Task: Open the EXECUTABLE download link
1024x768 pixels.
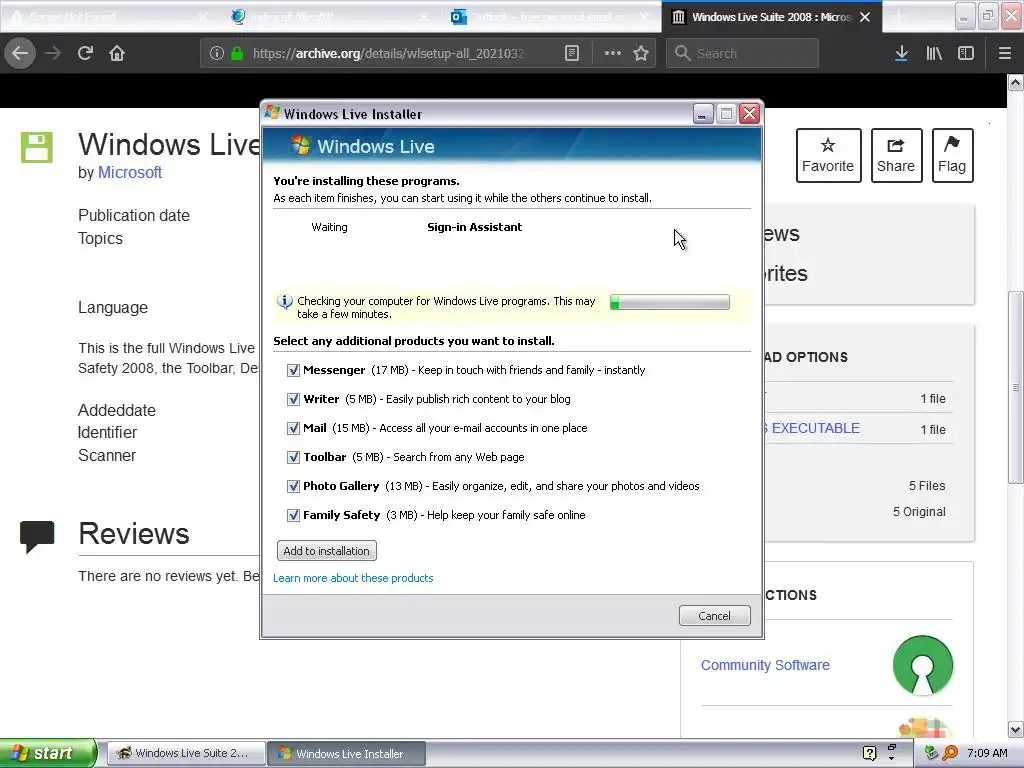Action: click(815, 428)
